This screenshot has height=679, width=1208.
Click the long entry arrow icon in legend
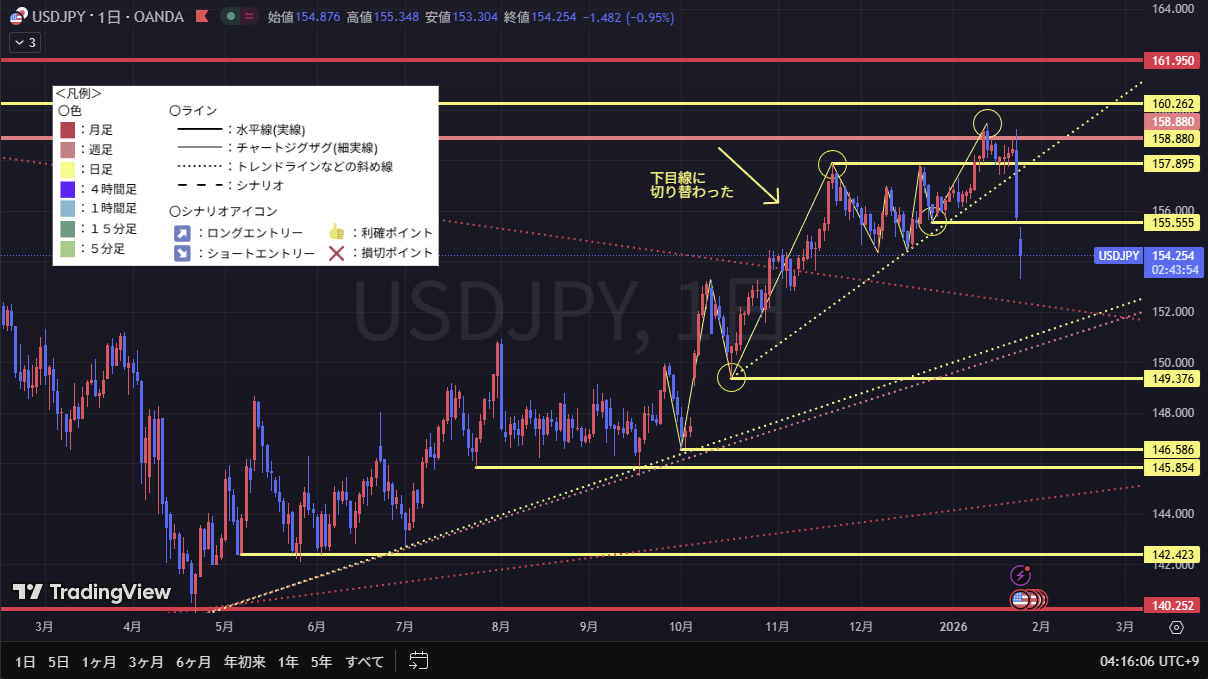click(x=181, y=232)
